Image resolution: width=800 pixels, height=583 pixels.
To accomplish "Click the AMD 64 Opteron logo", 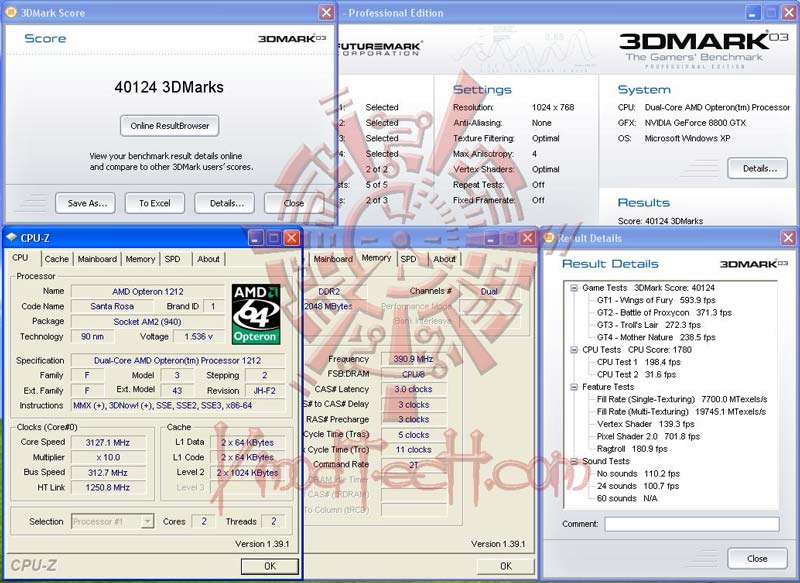I will pyautogui.click(x=256, y=314).
